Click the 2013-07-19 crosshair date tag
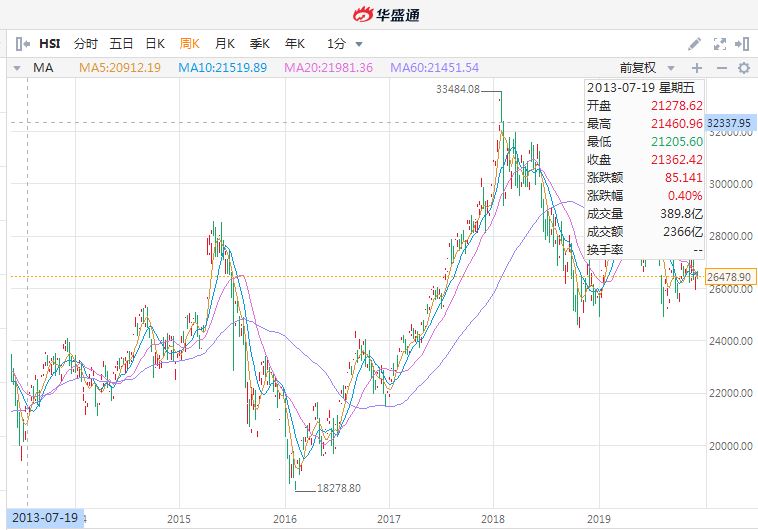Viewport: 758px width, 530px height. tap(45, 518)
